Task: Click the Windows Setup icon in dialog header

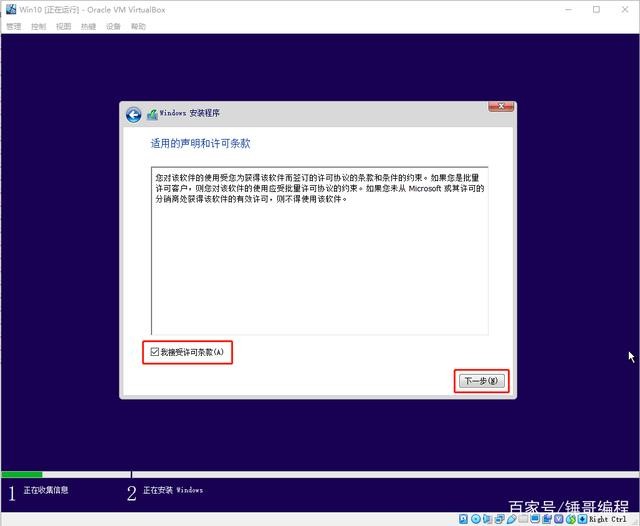Action: pos(152,115)
